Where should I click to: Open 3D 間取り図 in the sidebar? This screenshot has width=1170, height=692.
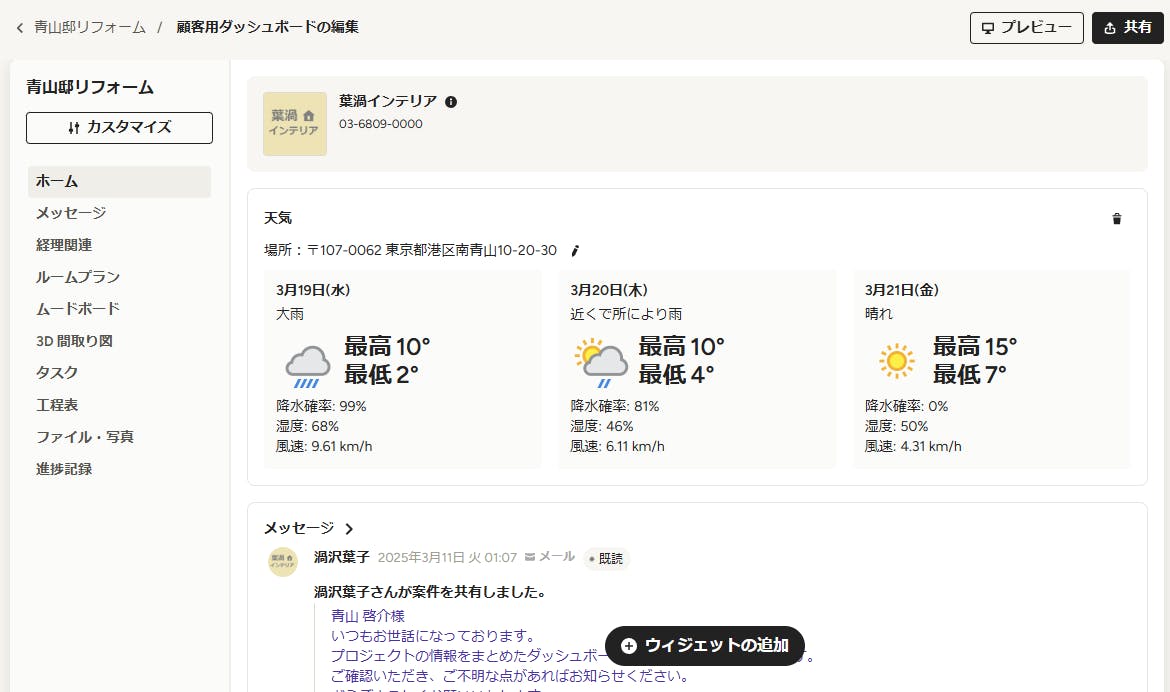tap(74, 340)
